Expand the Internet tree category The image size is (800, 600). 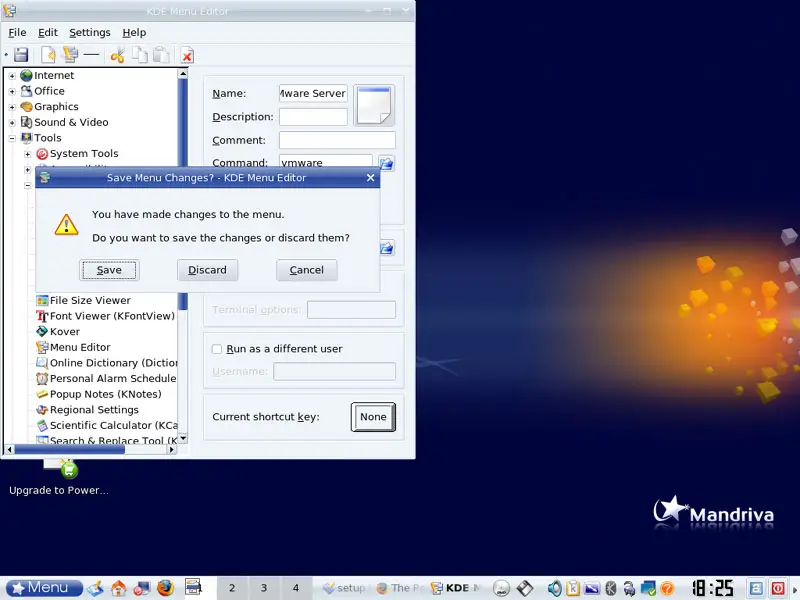(x=12, y=76)
